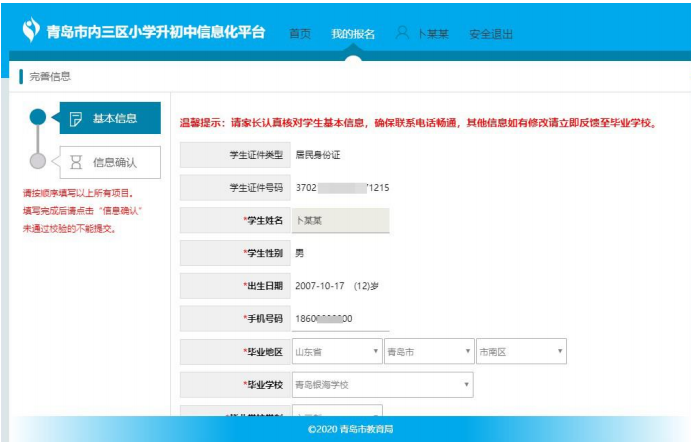Screen dimensions: 691x442
Task: Open the 青岛银海学校 graduation school dropdown
Action: pos(382,385)
